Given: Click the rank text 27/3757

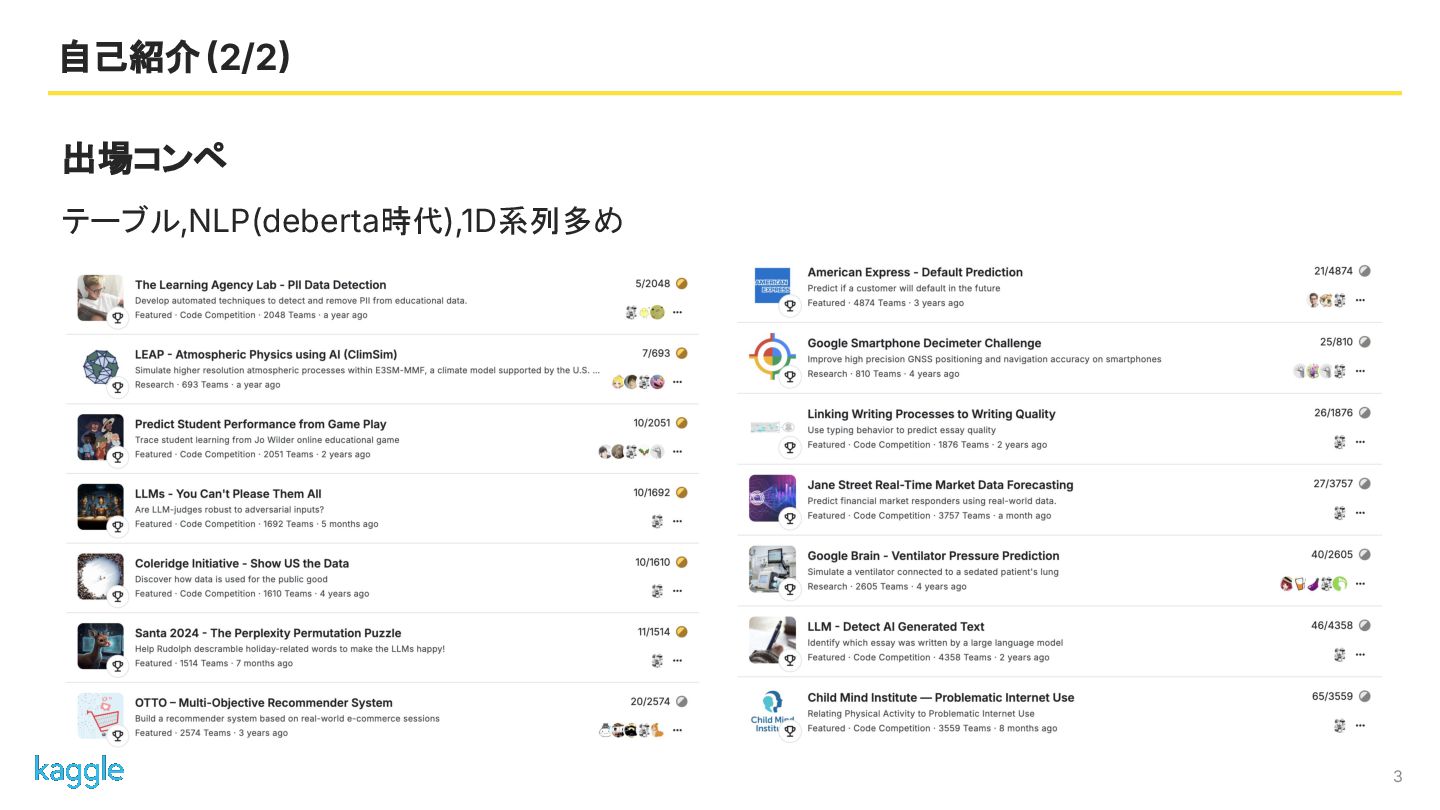Looking at the screenshot, I should coord(1333,484).
